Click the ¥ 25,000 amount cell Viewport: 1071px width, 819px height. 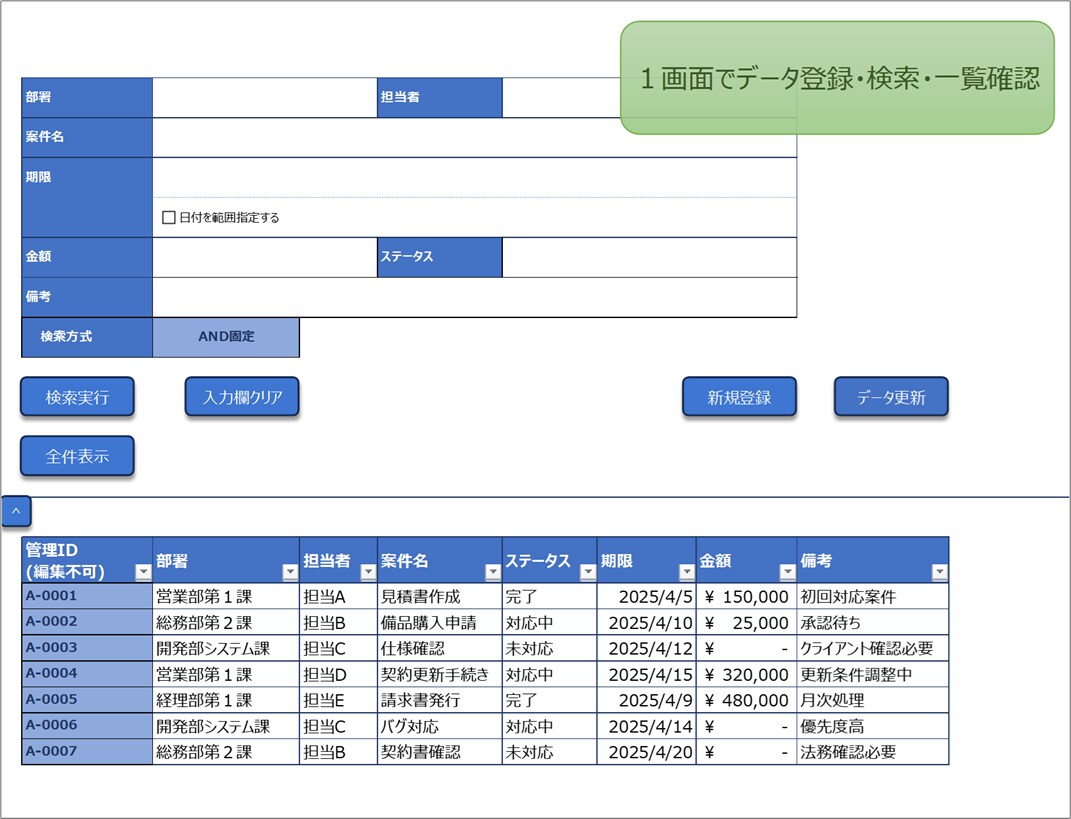747,622
